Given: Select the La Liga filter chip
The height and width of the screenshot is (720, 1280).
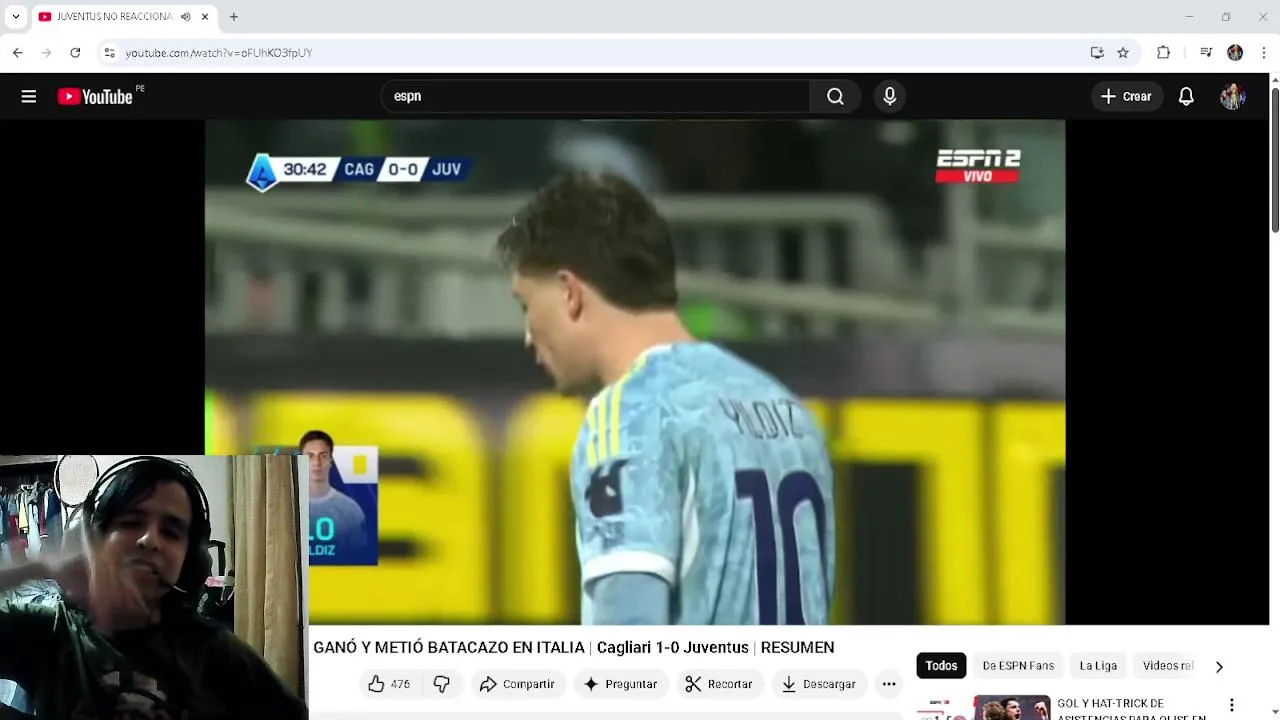Looking at the screenshot, I should tap(1098, 666).
